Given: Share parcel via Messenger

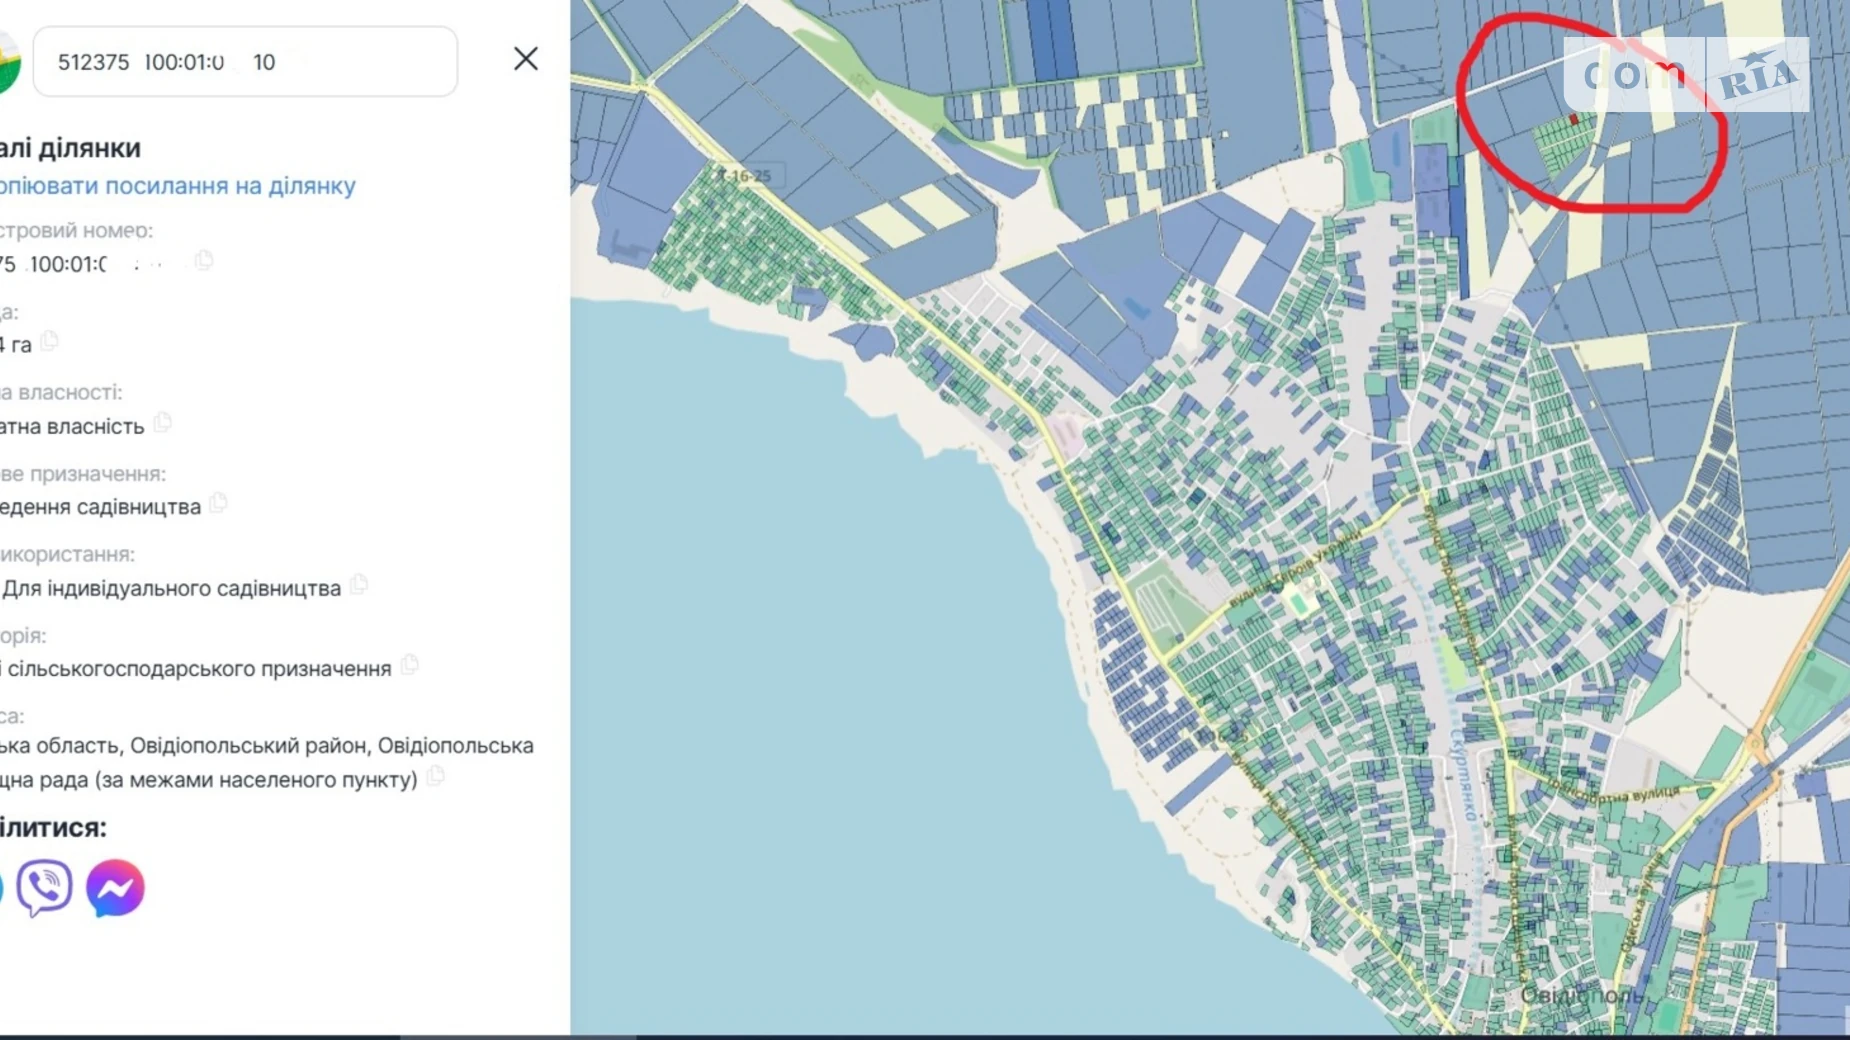Looking at the screenshot, I should (x=115, y=887).
